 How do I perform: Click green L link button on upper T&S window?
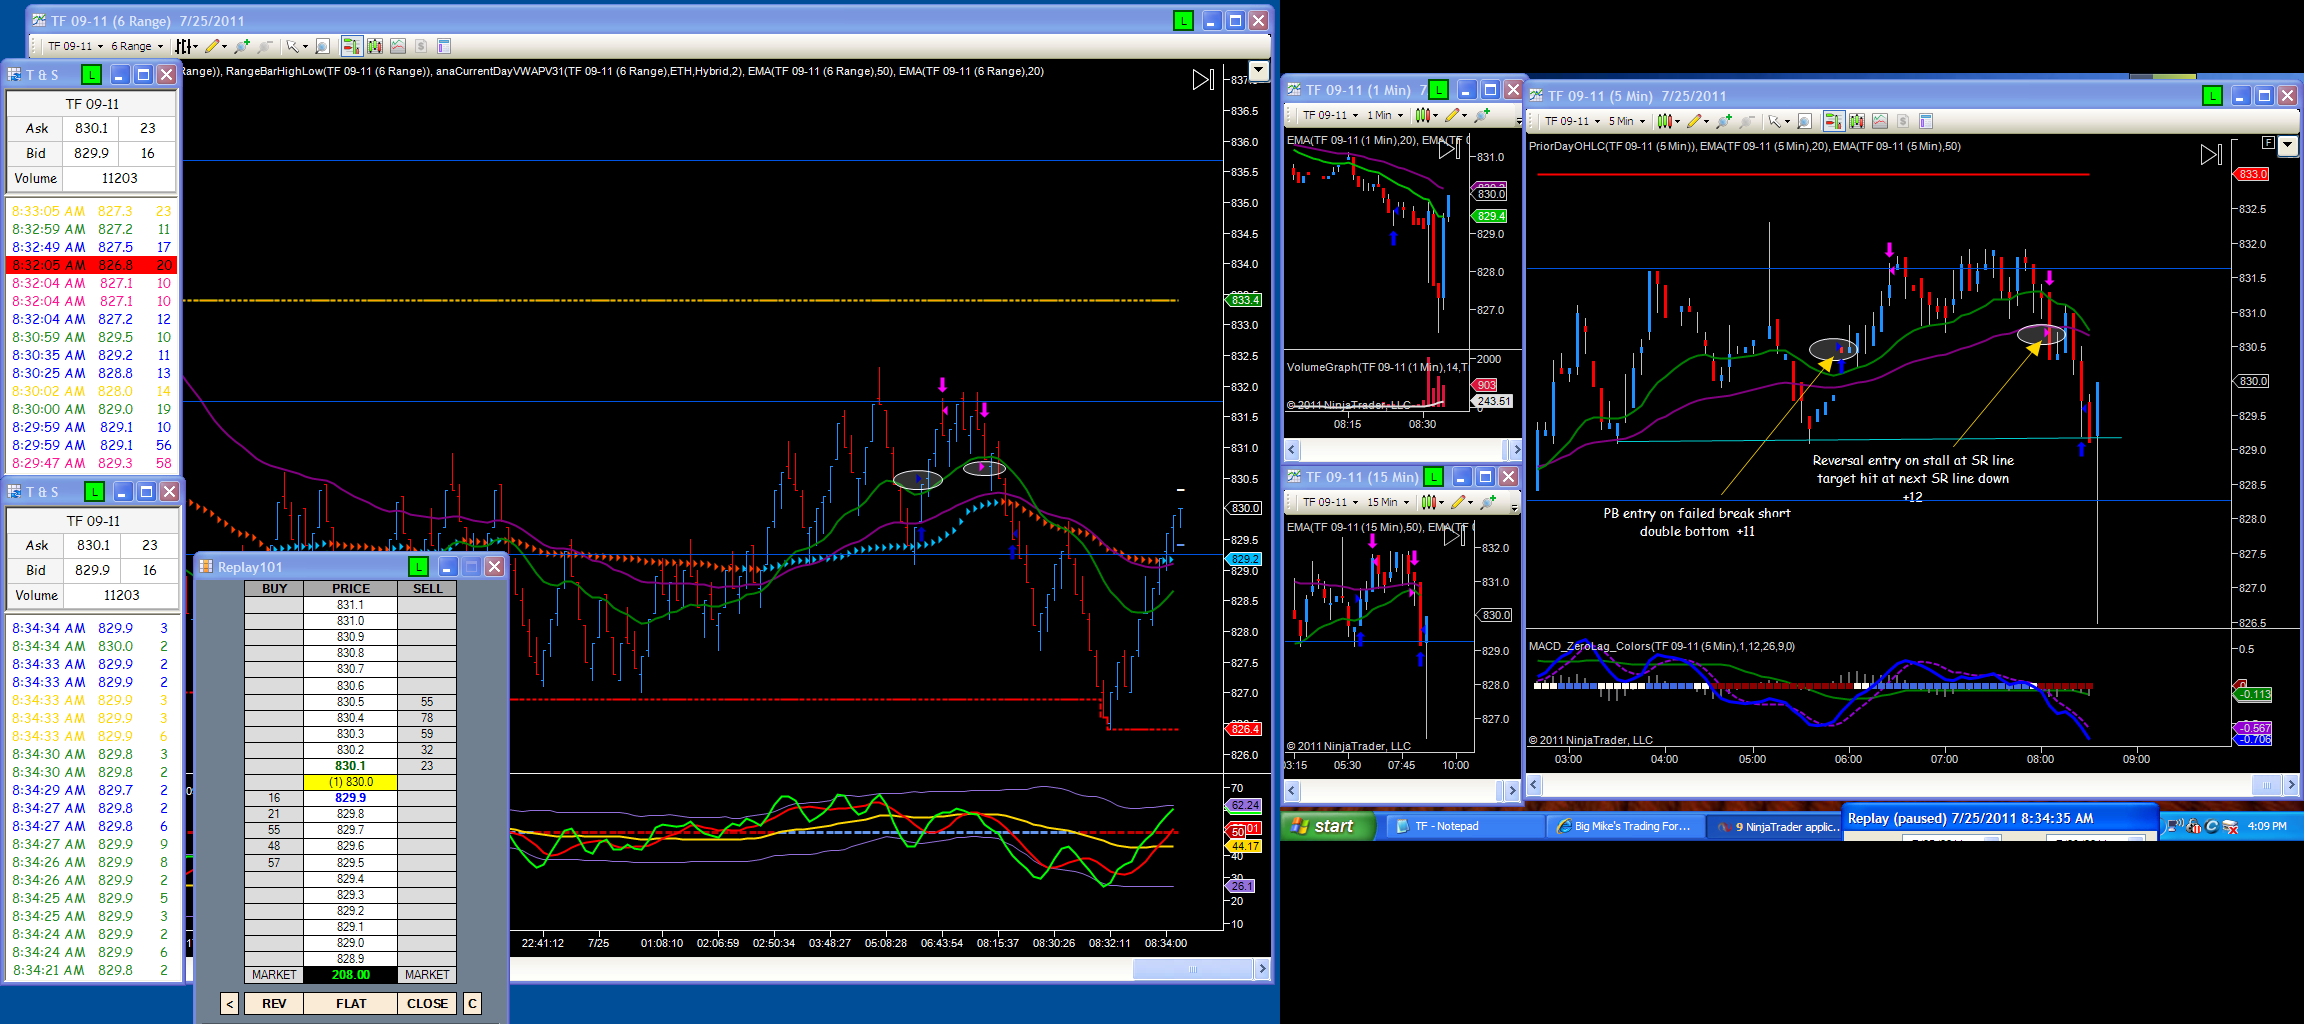pyautogui.click(x=91, y=74)
